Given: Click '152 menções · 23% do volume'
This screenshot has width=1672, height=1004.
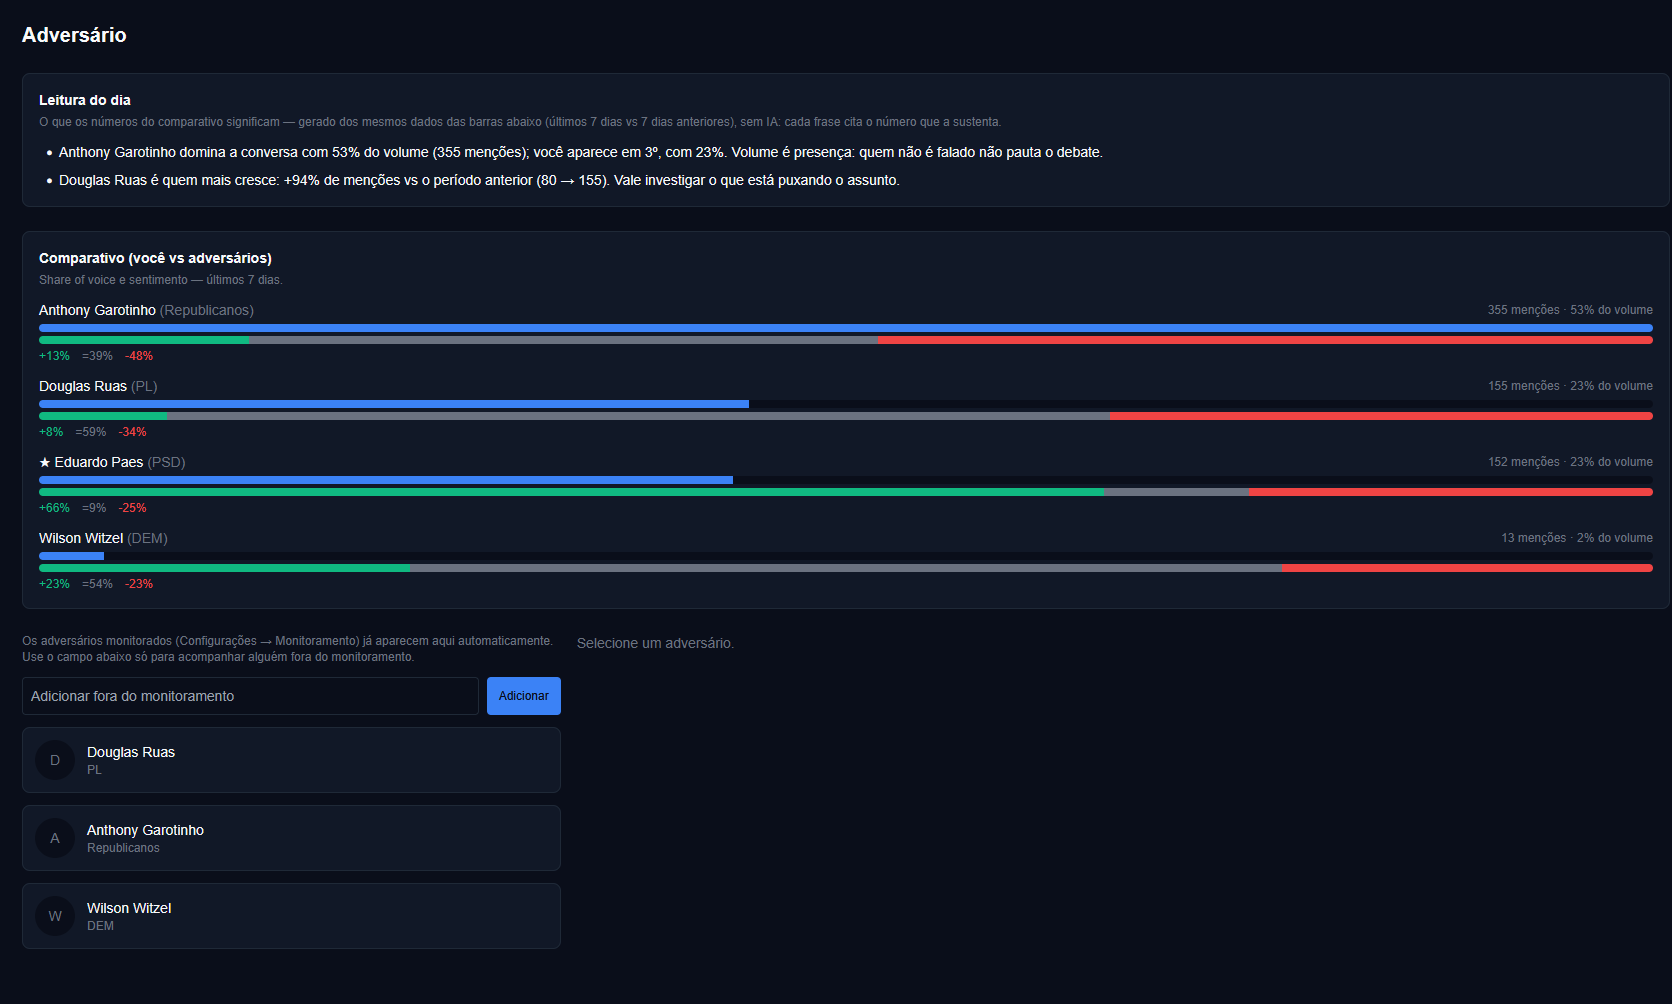Looking at the screenshot, I should coord(1570,462).
